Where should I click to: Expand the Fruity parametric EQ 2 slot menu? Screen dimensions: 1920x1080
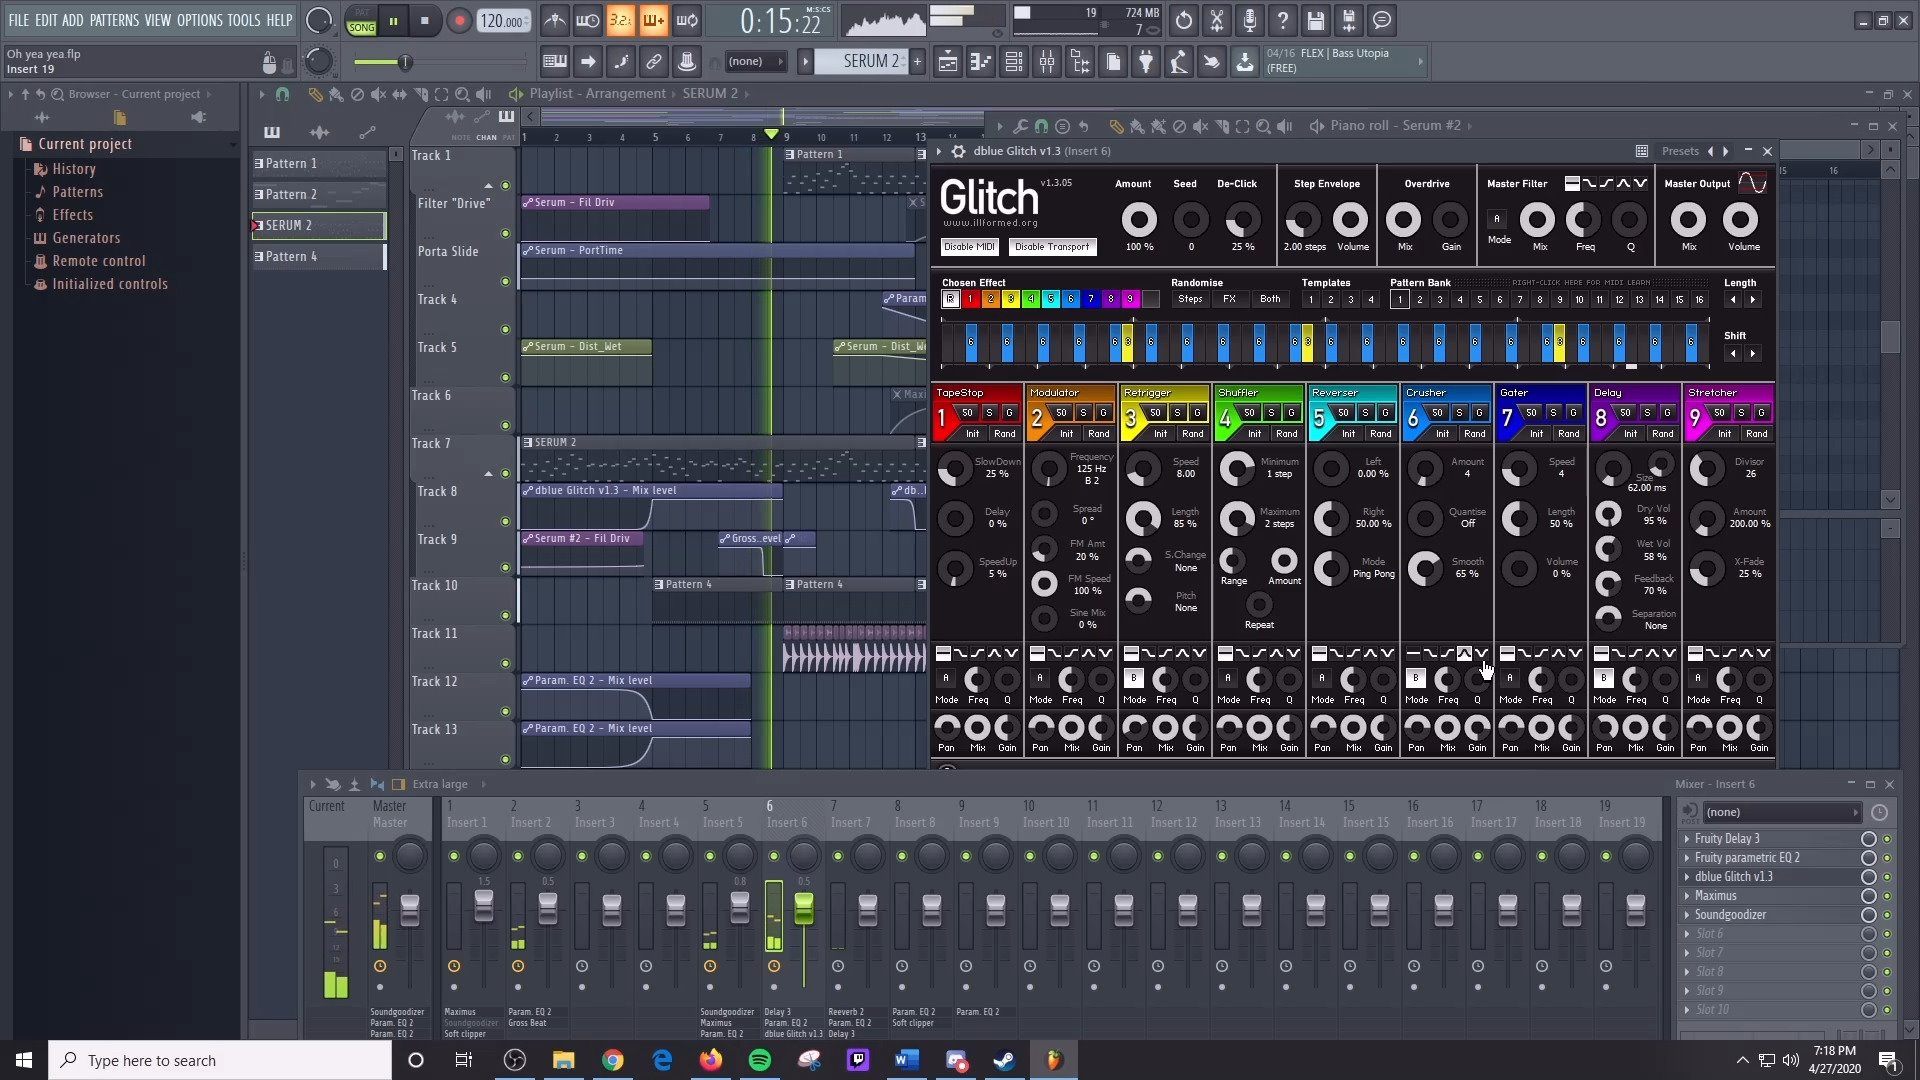point(1687,858)
